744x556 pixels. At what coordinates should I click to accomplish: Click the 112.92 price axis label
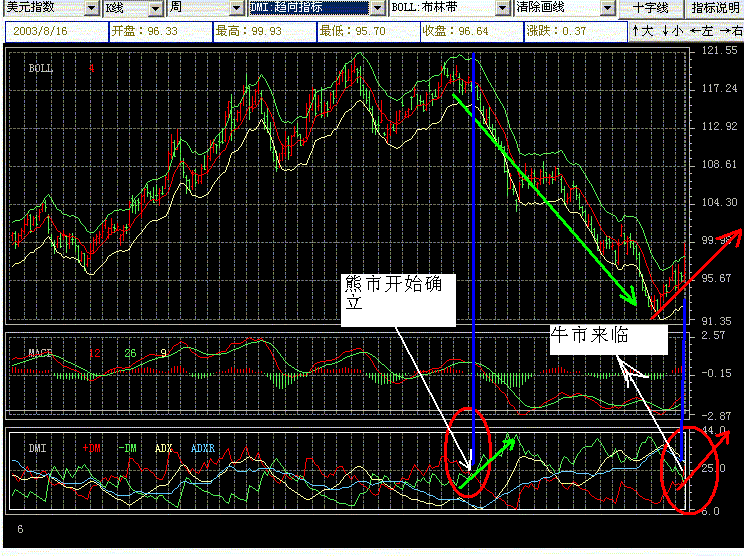tap(719, 126)
